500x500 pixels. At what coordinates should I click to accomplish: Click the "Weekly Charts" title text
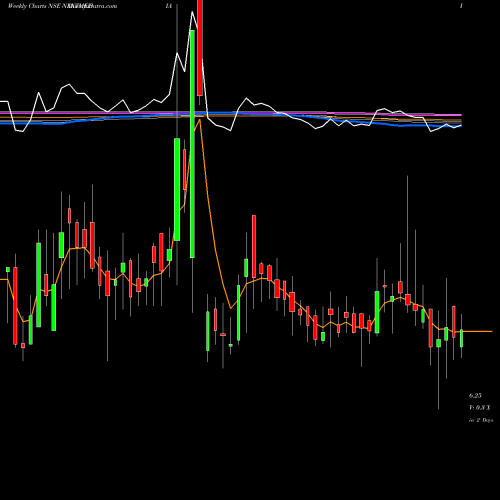28,6
